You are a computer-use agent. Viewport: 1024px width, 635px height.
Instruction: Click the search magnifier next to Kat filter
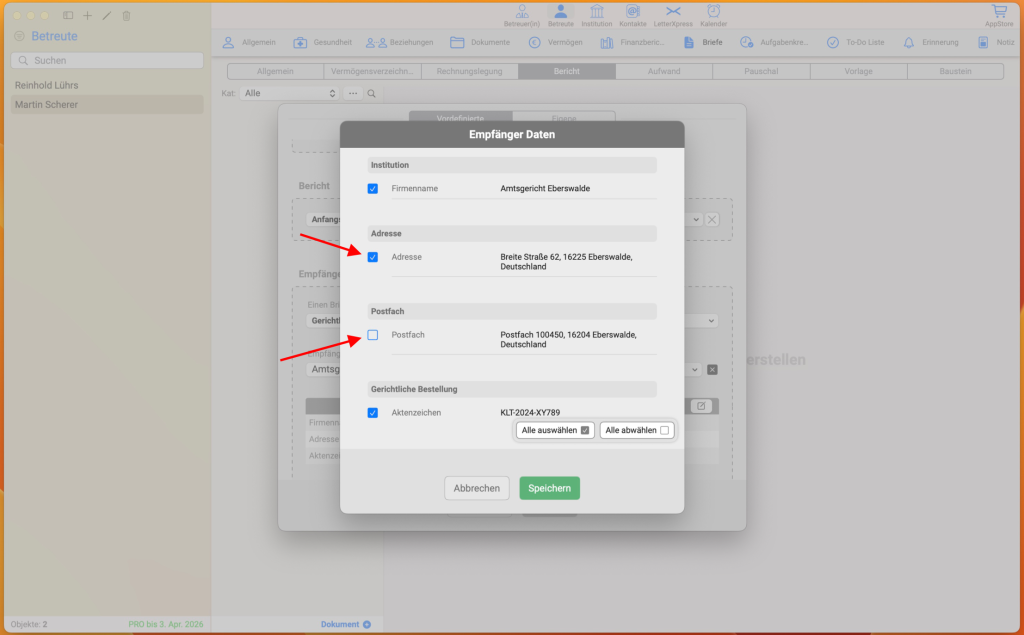371,93
